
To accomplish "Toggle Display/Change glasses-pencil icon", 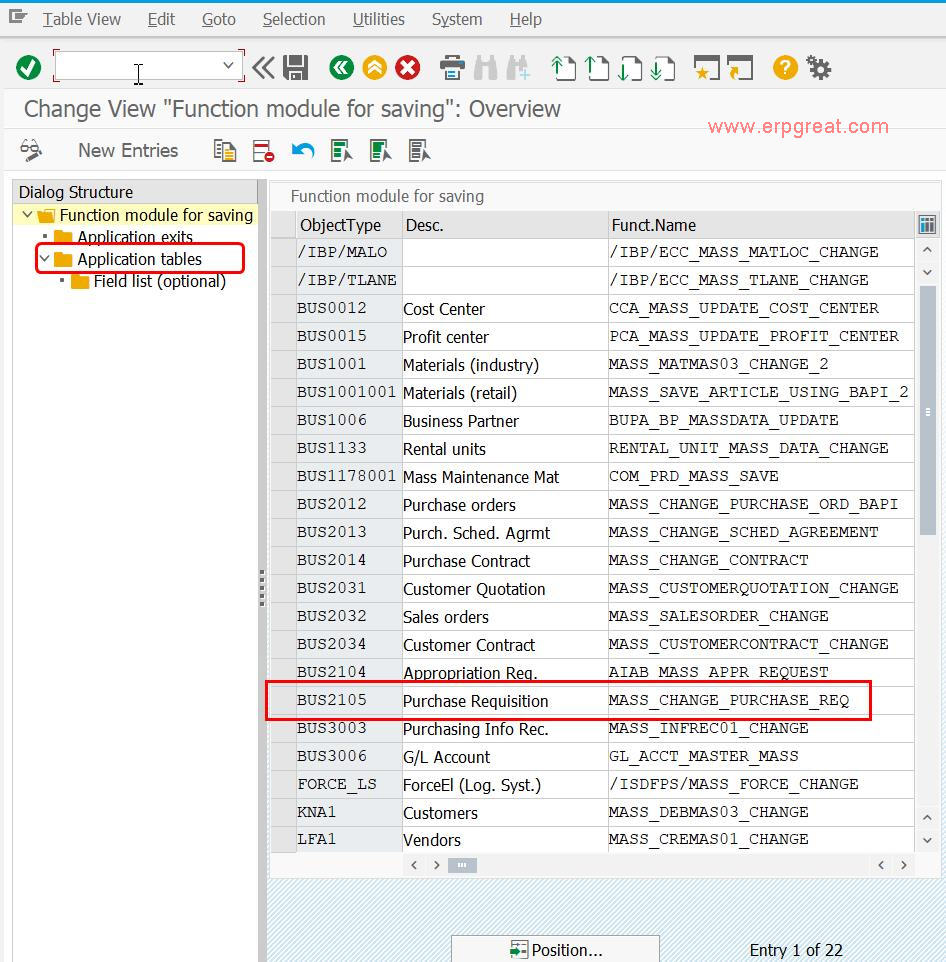I will [31, 150].
